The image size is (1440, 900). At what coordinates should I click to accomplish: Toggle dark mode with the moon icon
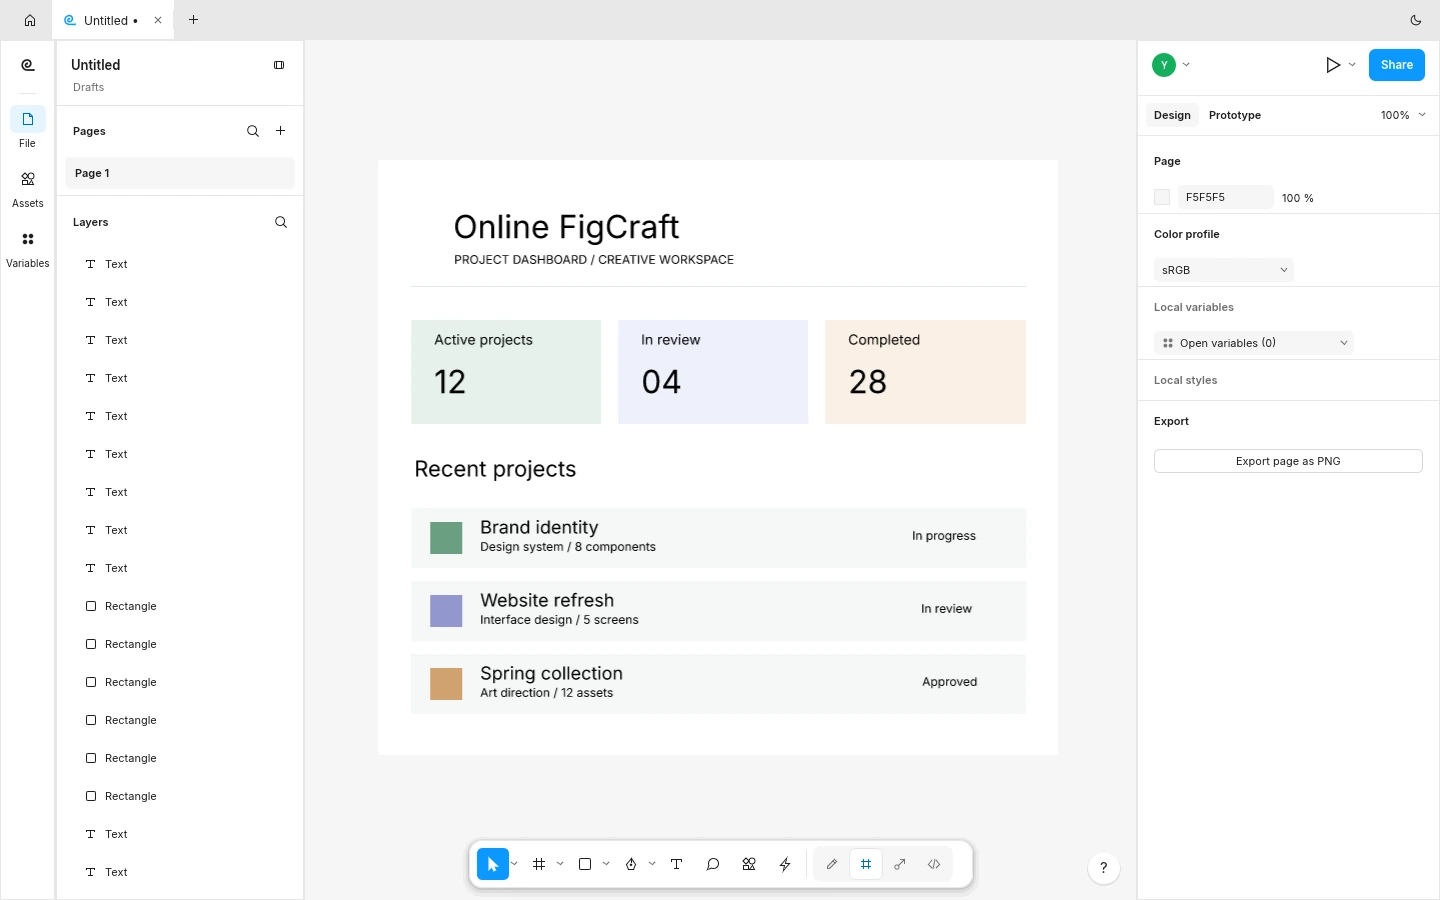click(x=1416, y=20)
